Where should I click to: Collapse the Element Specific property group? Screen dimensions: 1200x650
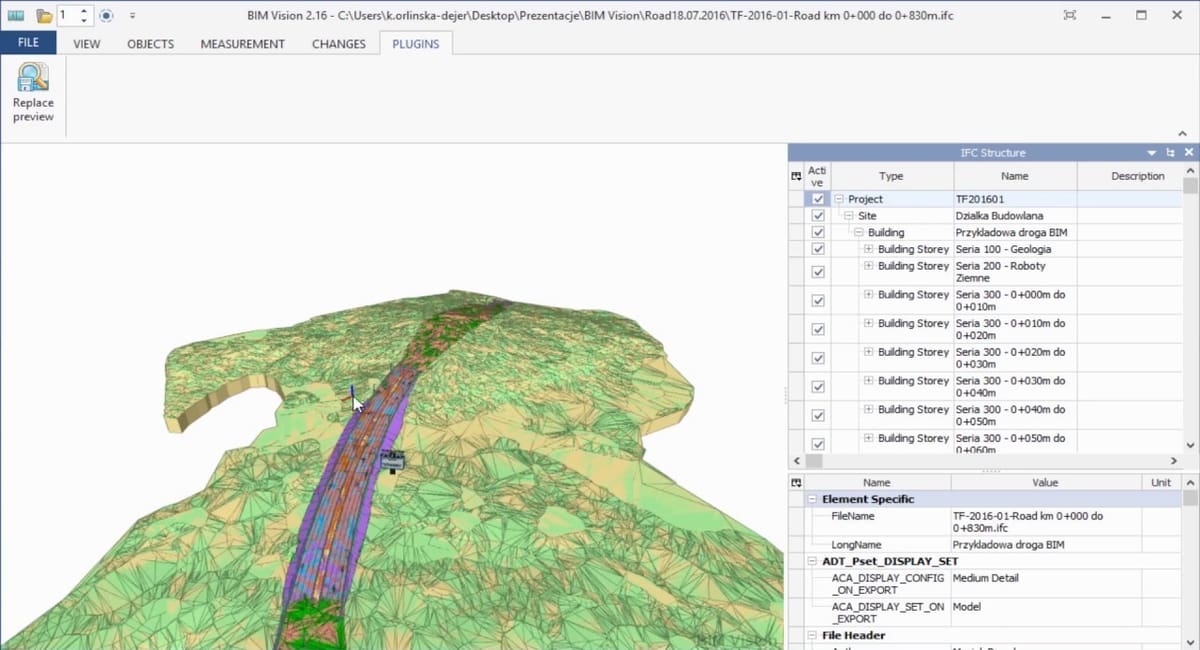813,499
